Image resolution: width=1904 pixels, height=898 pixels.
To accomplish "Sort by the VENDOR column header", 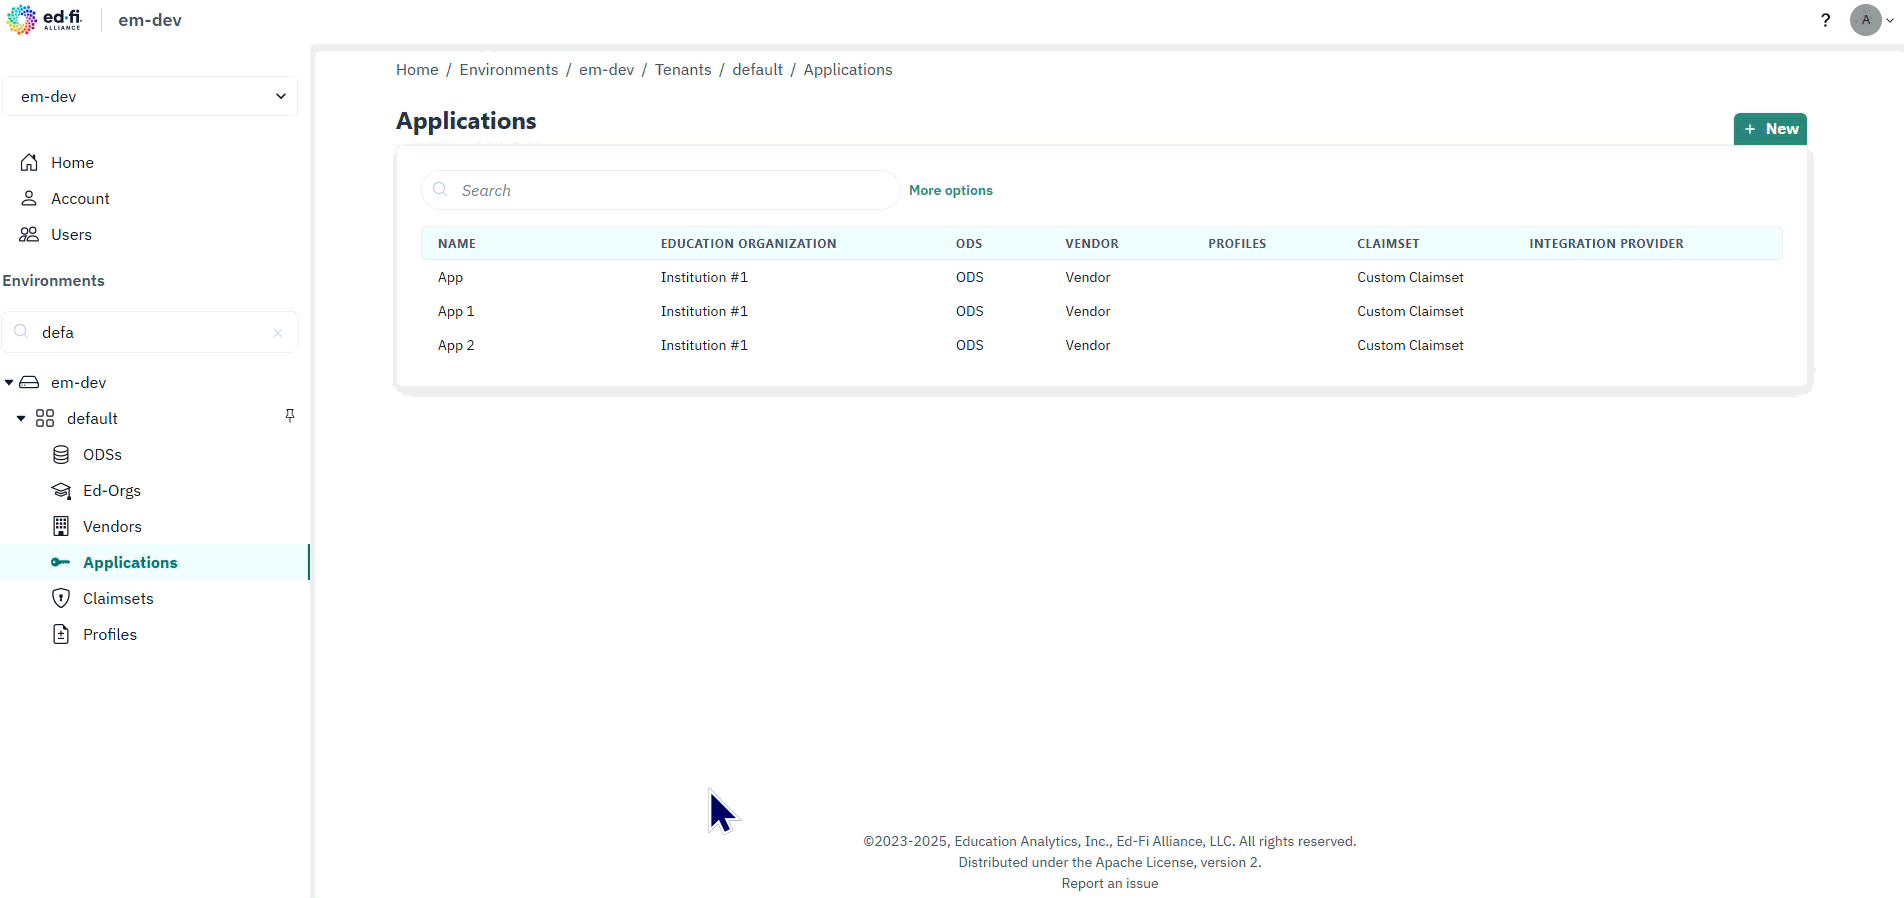I will coord(1092,243).
